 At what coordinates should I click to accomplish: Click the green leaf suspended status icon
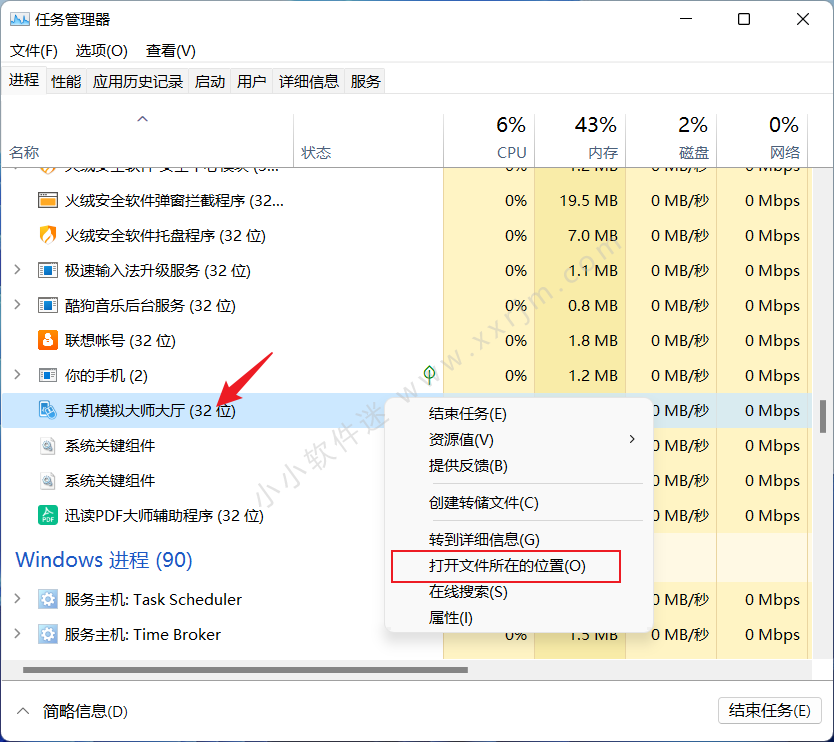point(429,375)
